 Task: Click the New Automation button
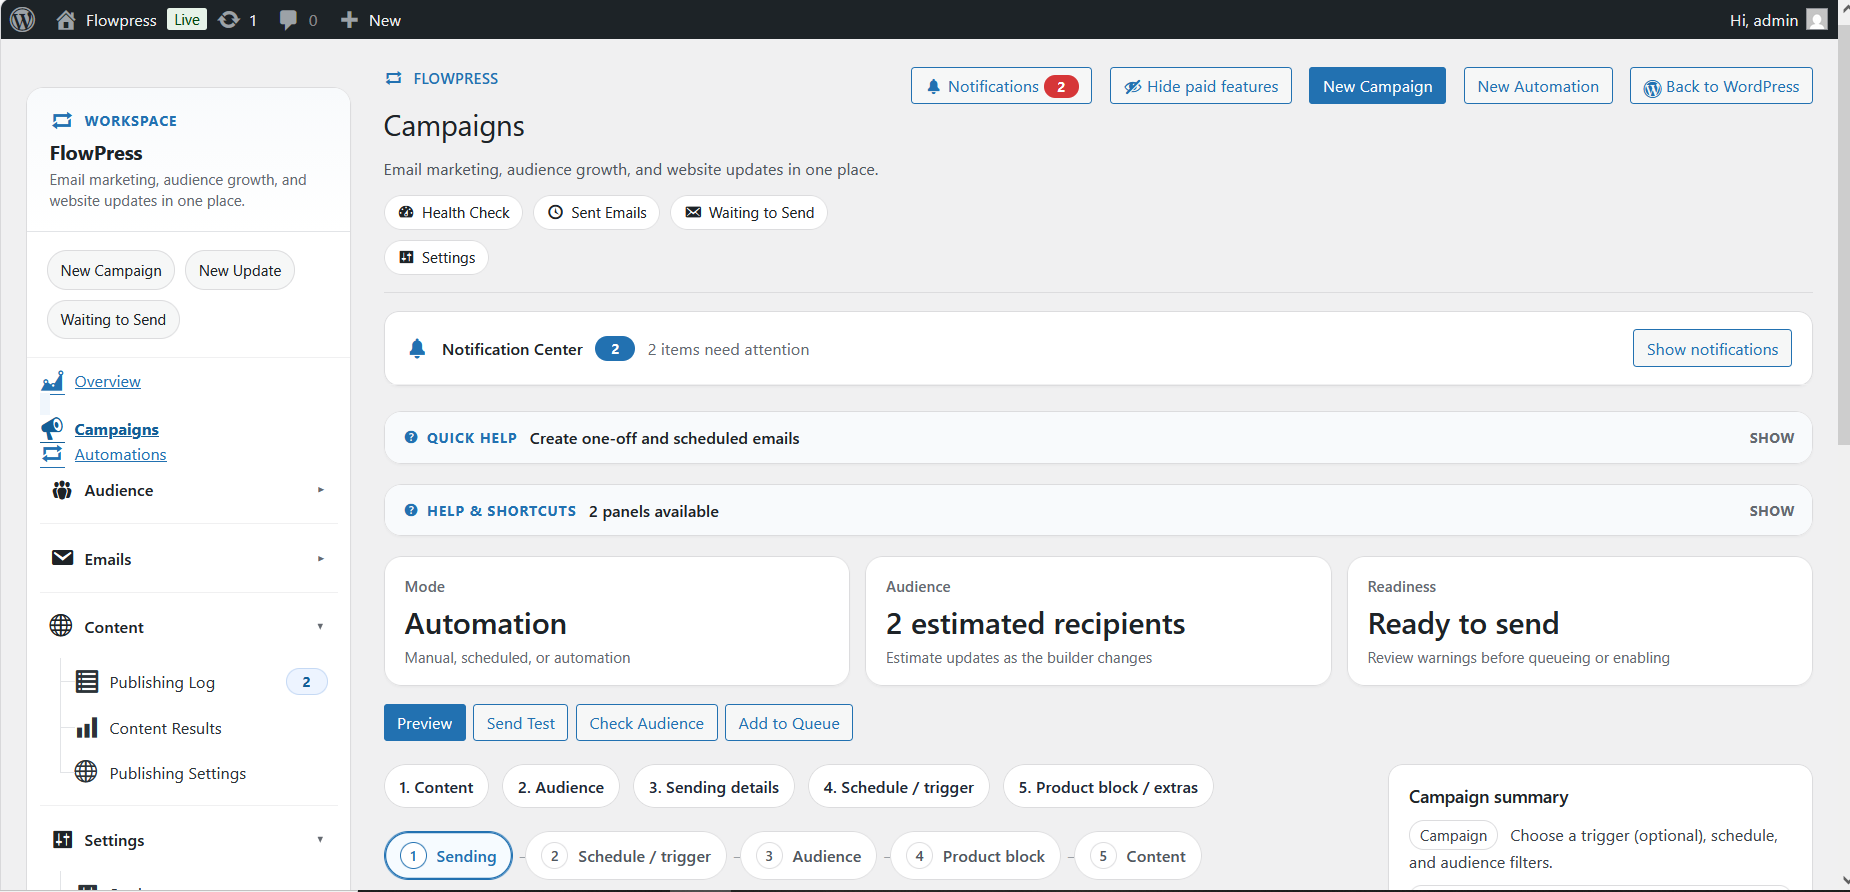click(1538, 86)
